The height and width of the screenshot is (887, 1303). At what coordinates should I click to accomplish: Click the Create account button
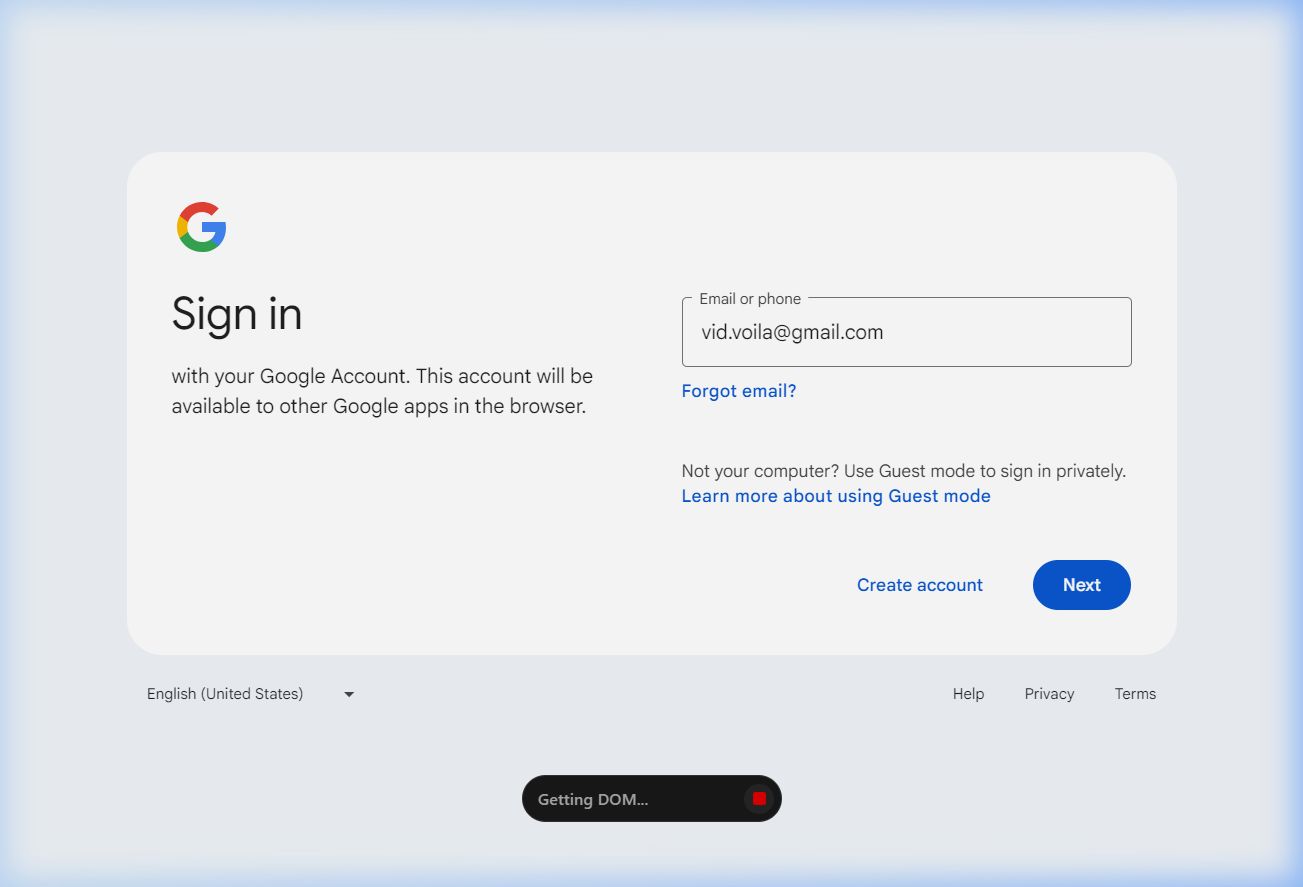[x=919, y=585]
